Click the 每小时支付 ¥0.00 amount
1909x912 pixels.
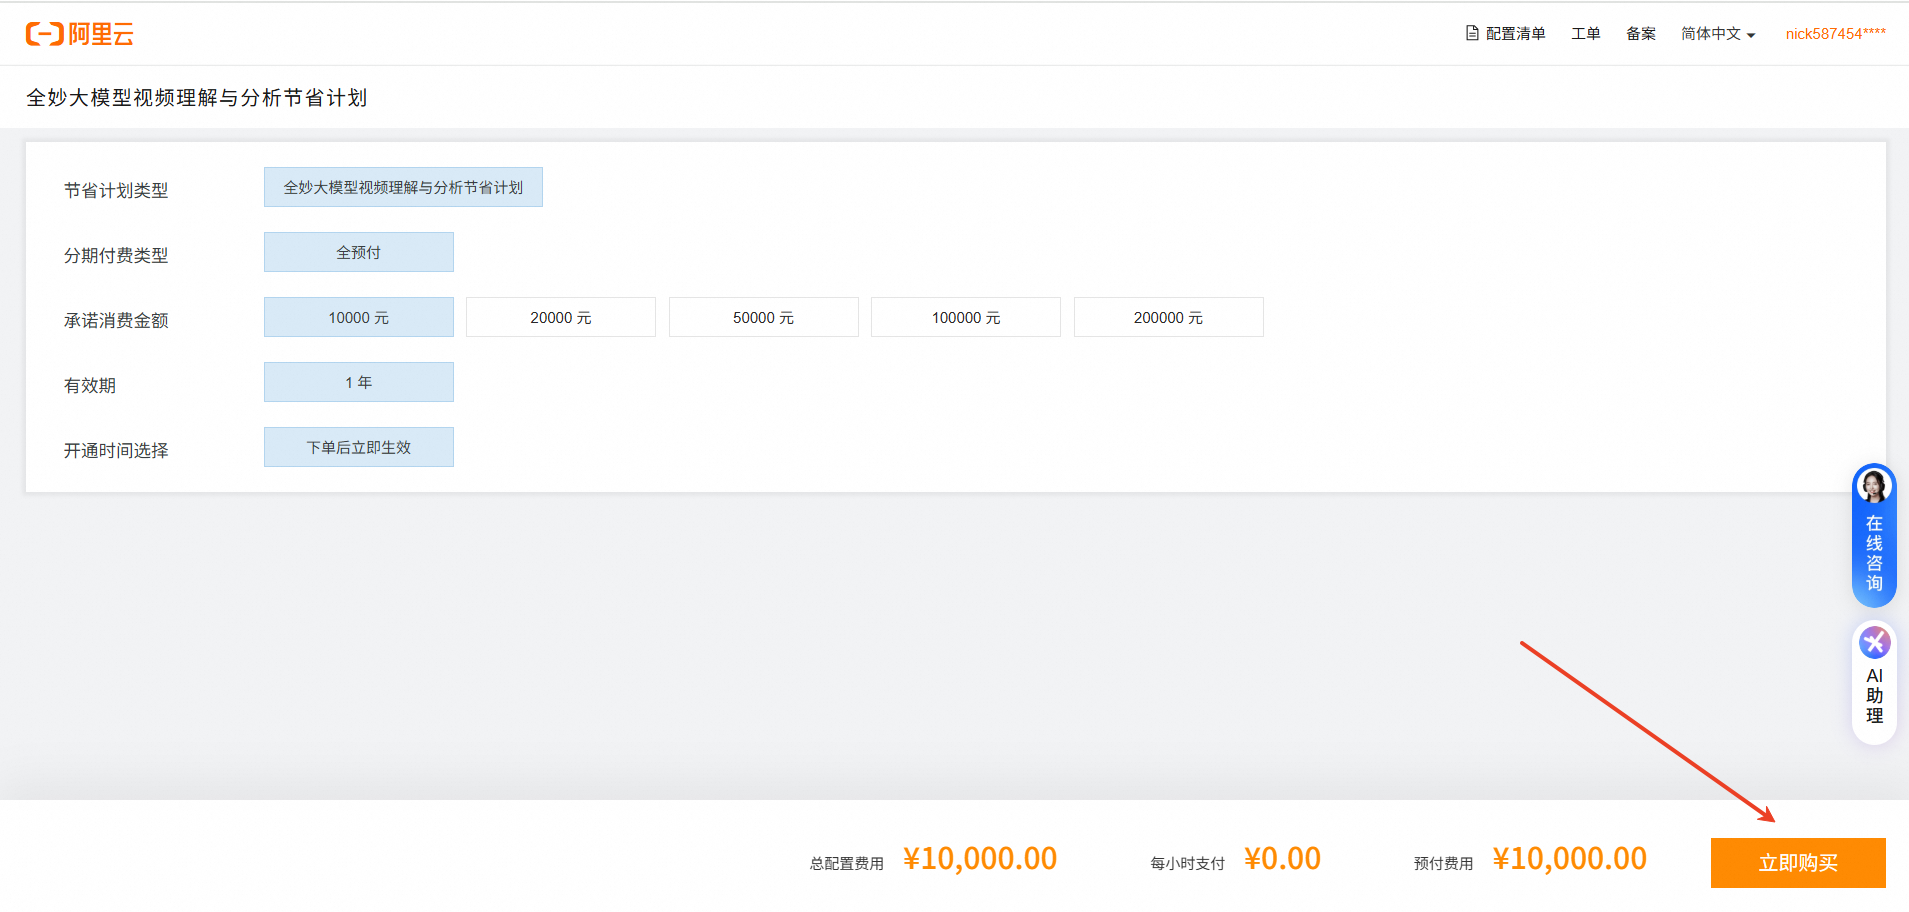(1282, 859)
